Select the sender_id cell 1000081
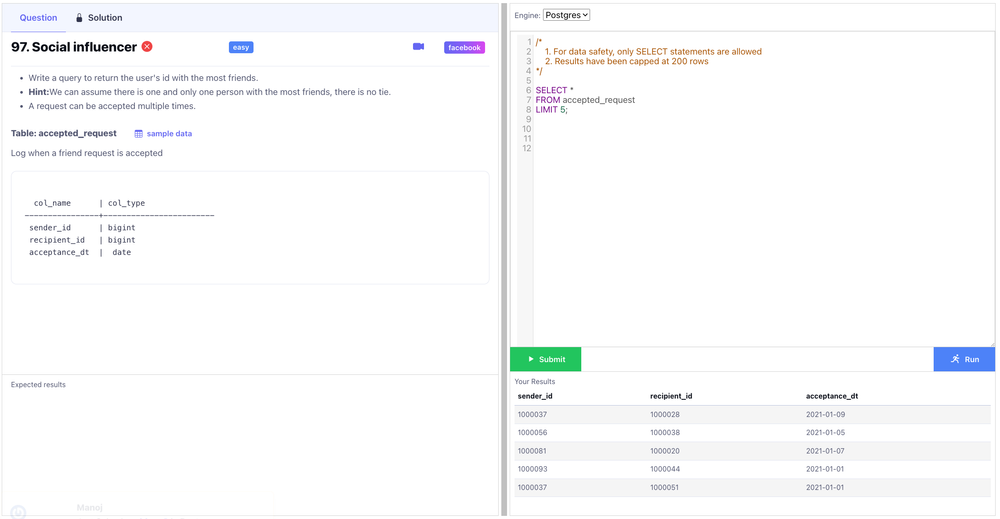This screenshot has height=519, width=1000. [x=532, y=451]
